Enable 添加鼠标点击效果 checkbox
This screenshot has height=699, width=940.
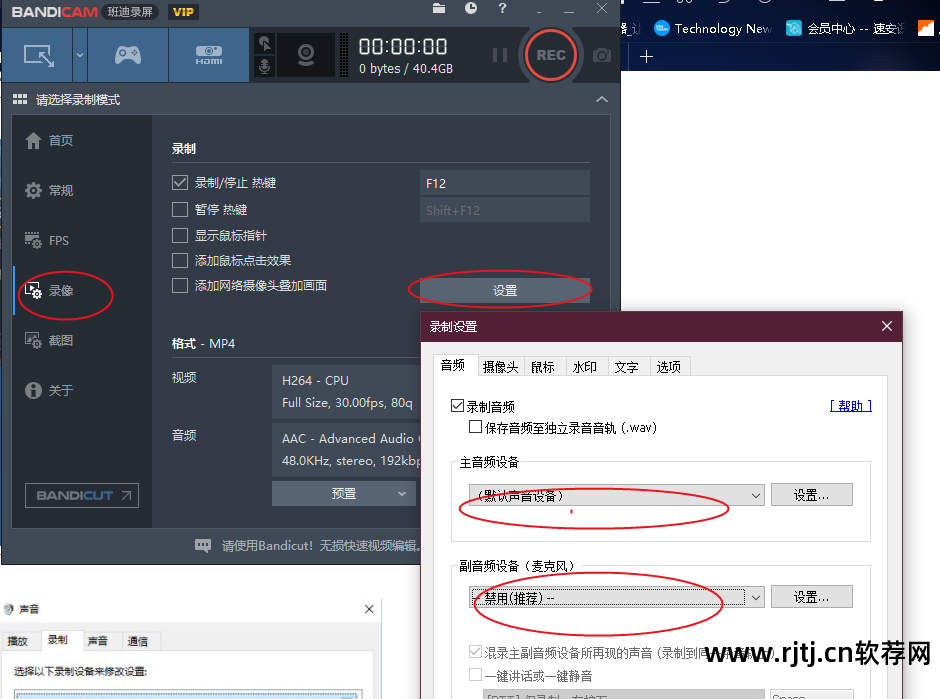(x=180, y=260)
